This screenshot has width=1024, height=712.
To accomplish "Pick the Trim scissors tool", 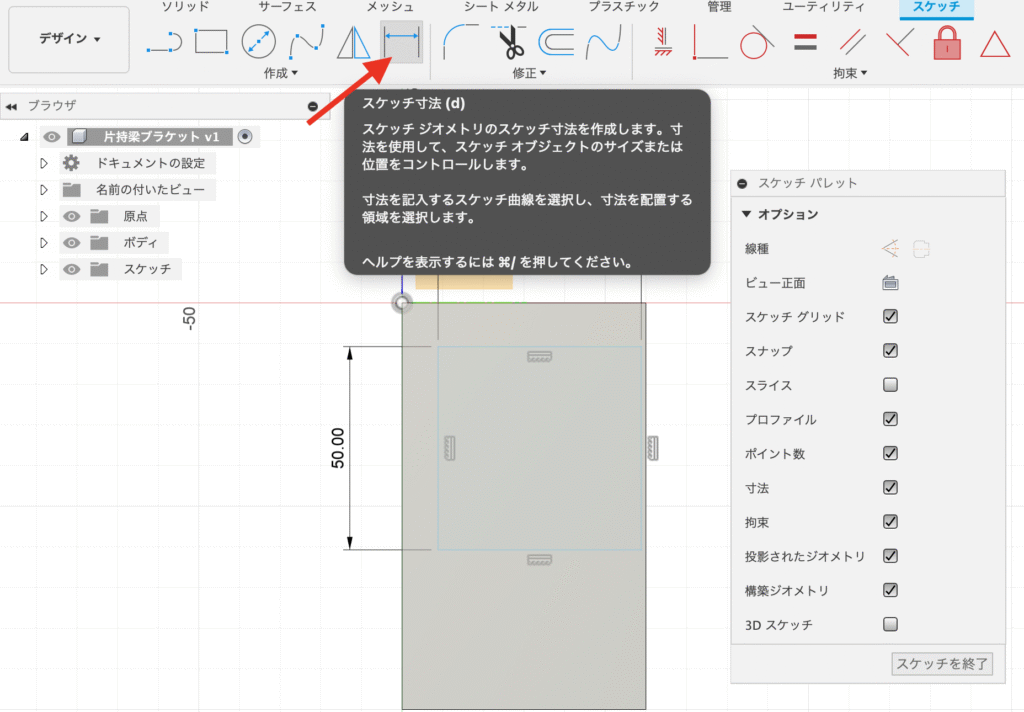I will click(510, 43).
